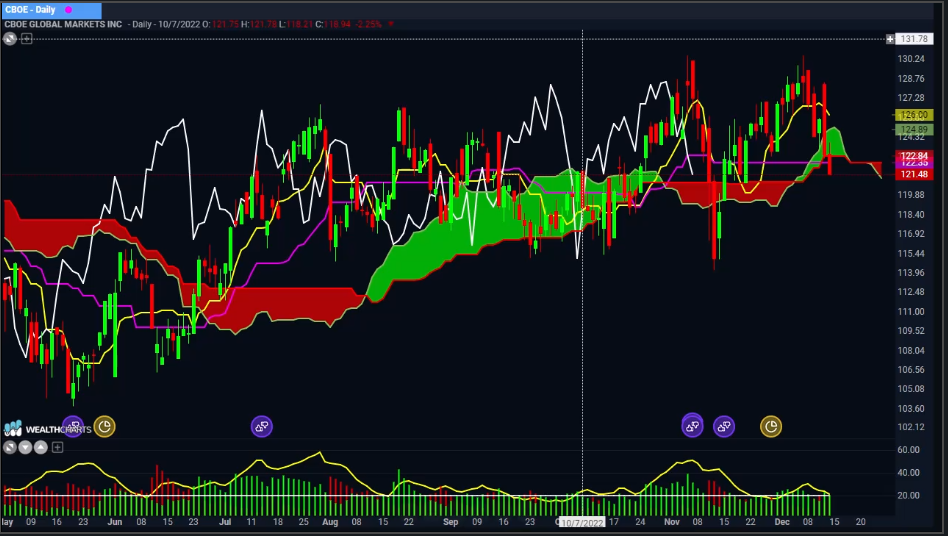Click the plus icon beside 131.78 price label
The height and width of the screenshot is (536, 948).
pos(890,39)
